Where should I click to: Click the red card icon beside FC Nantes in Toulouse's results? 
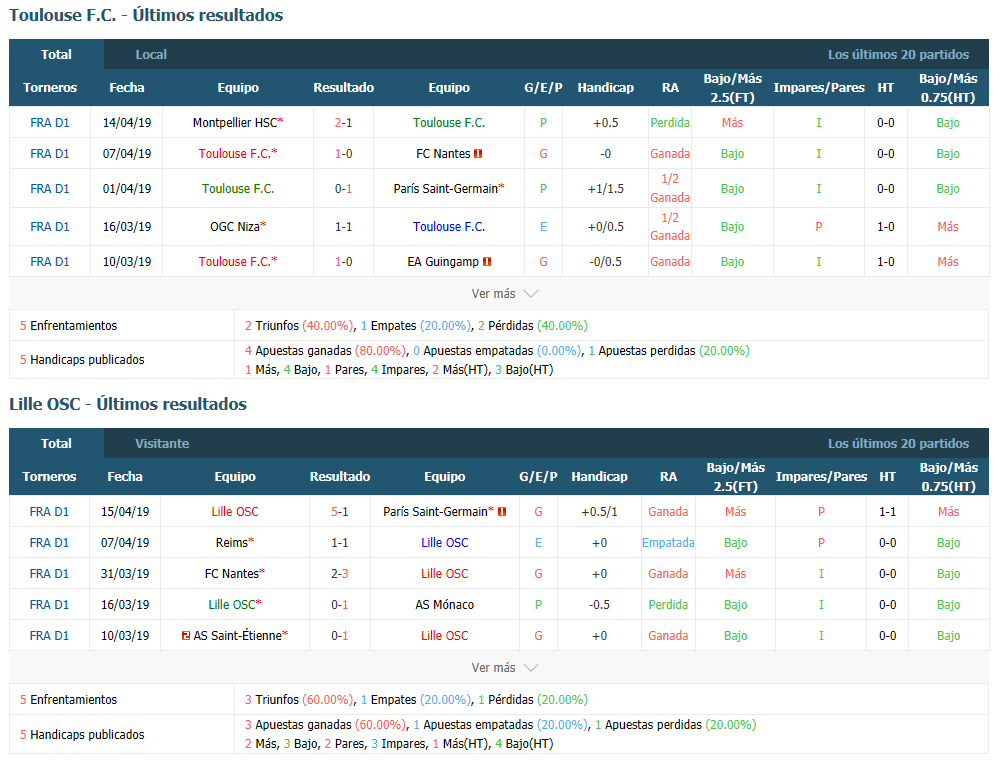pyautogui.click(x=478, y=154)
